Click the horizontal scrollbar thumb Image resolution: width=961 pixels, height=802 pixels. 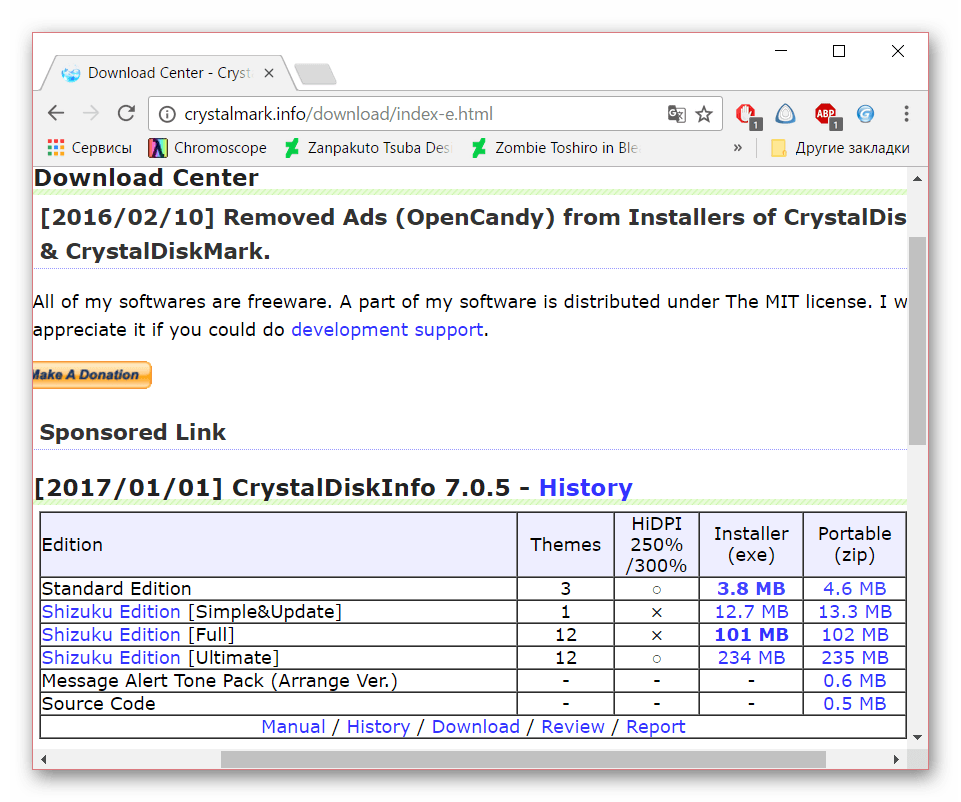pyautogui.click(x=523, y=759)
